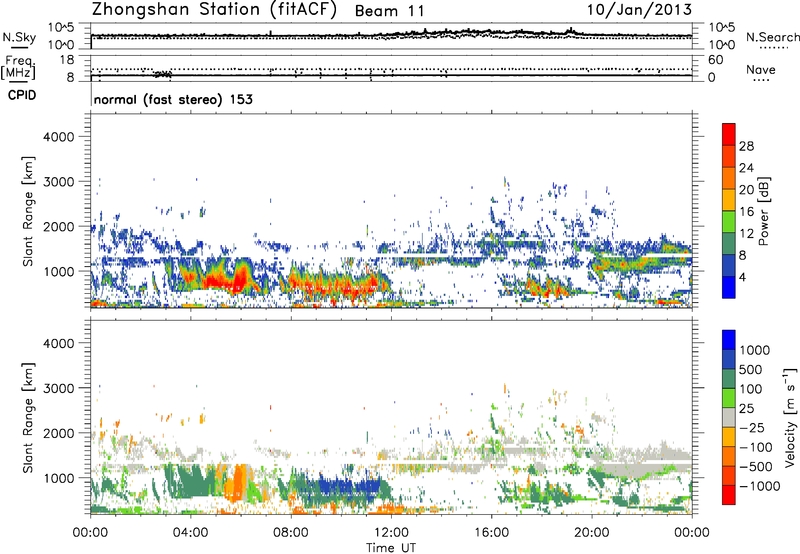Click the 'N.Search' legend label
800x554 pixels.
[x=772, y=37]
